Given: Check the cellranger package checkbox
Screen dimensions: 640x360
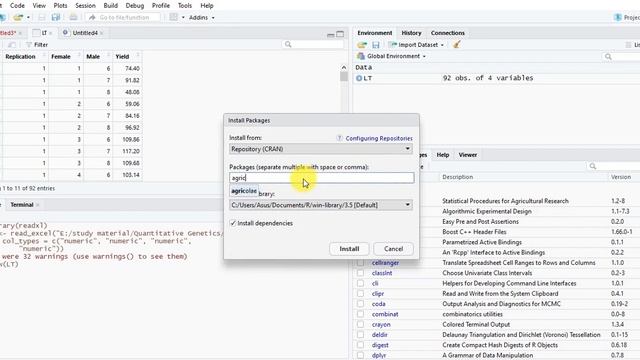Looking at the screenshot, I should (360, 263).
